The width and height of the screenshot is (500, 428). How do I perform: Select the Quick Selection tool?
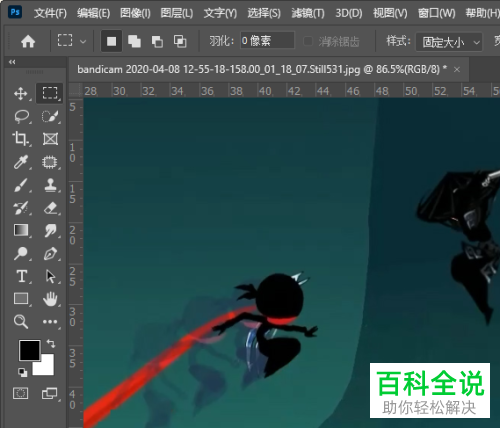click(50, 116)
